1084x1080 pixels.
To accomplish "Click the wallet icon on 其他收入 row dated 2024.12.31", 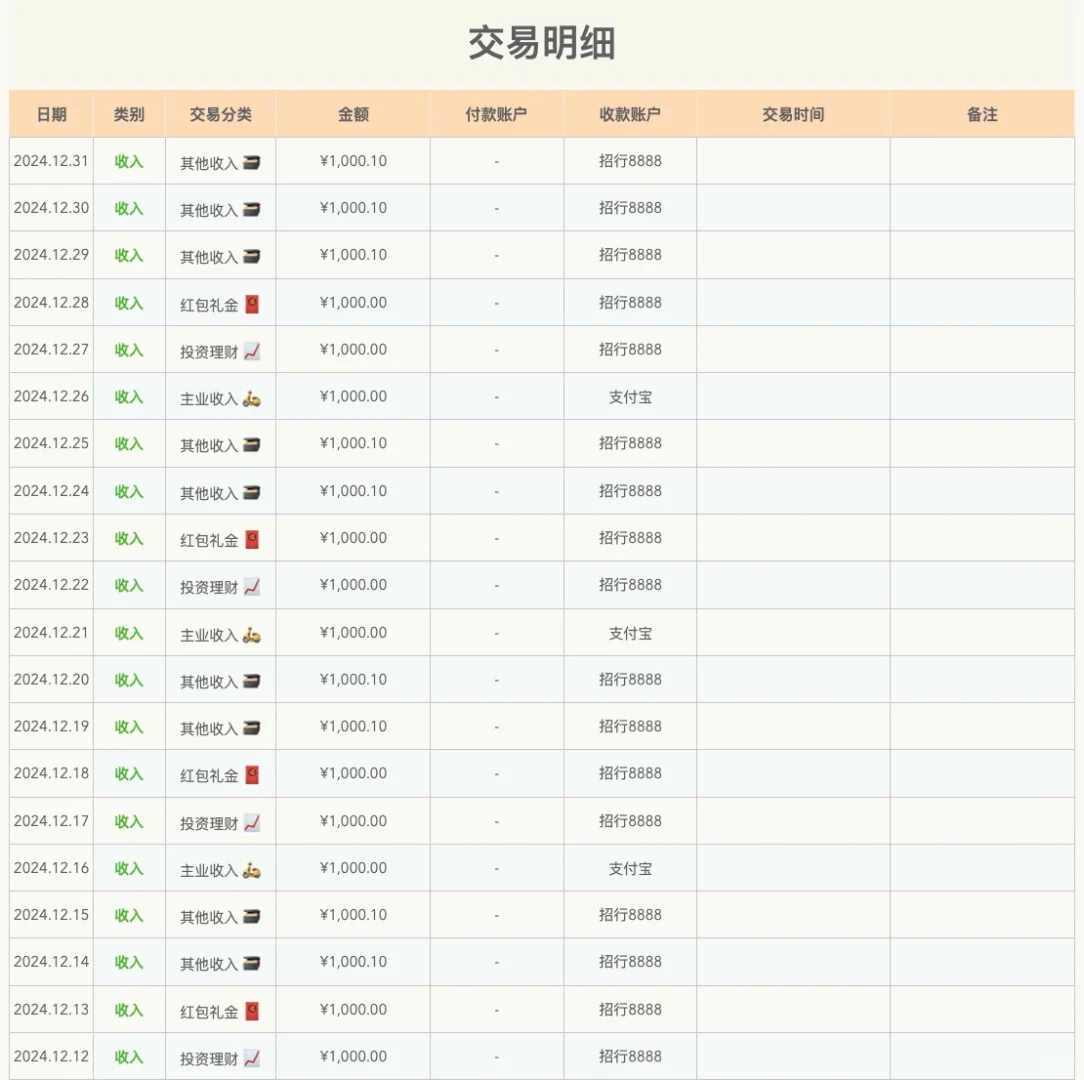I will tap(254, 161).
